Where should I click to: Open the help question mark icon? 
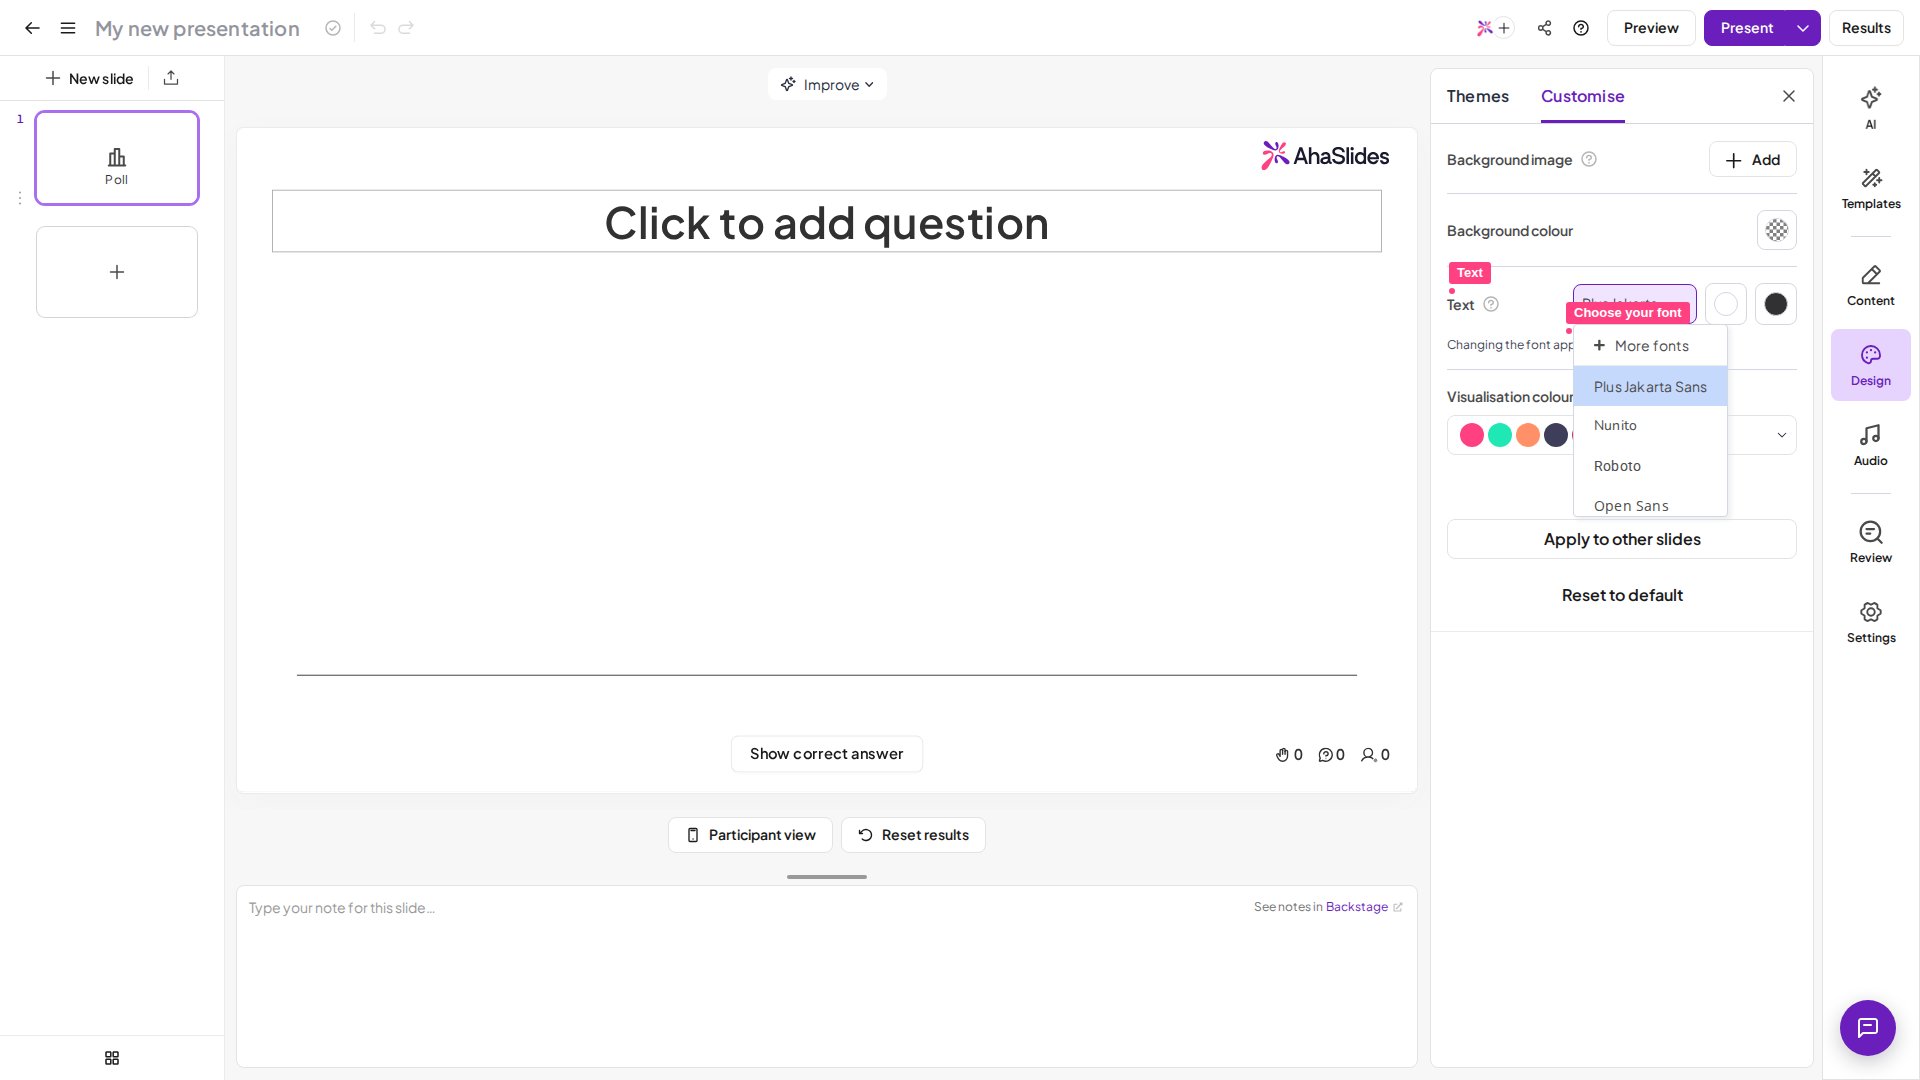(1581, 28)
